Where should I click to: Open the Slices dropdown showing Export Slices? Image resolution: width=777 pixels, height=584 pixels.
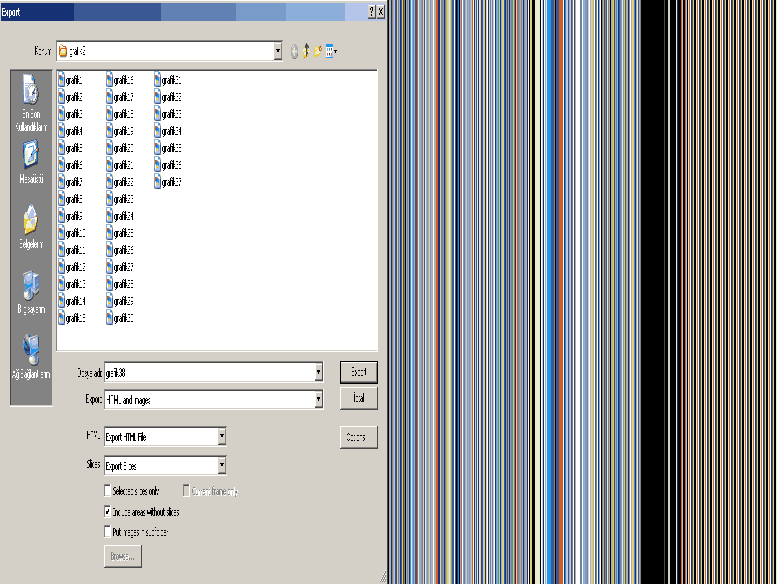(222, 465)
